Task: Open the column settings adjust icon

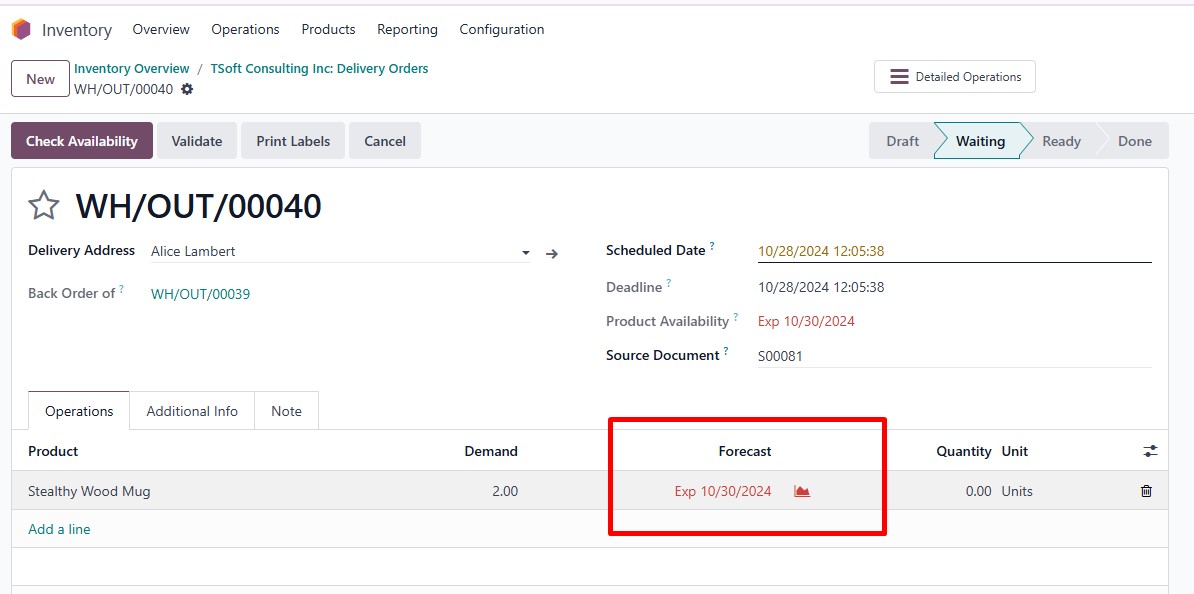Action: click(1150, 452)
